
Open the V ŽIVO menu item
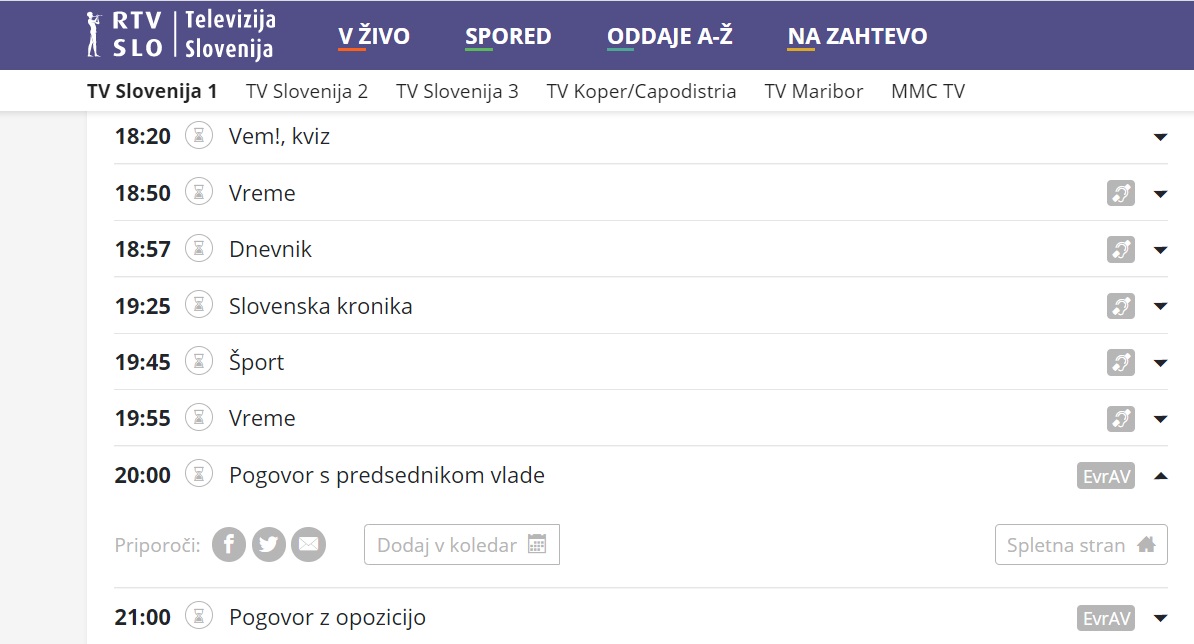click(374, 37)
